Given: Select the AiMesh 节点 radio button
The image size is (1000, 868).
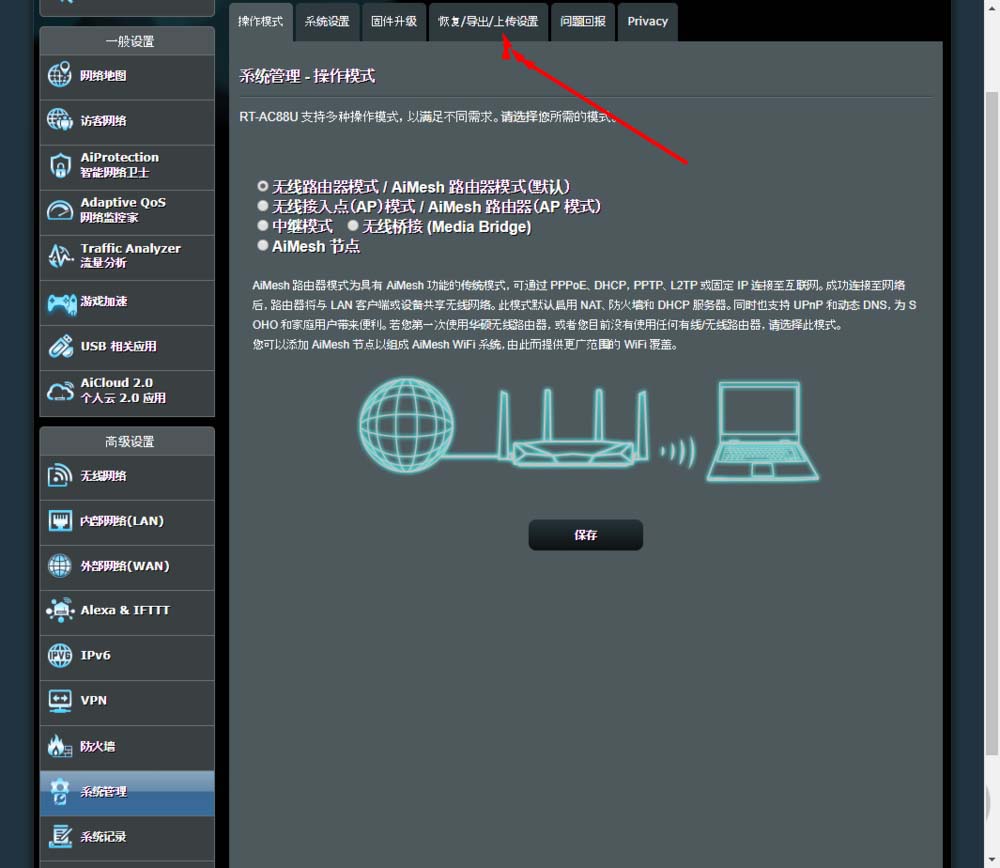Looking at the screenshot, I should tap(262, 245).
